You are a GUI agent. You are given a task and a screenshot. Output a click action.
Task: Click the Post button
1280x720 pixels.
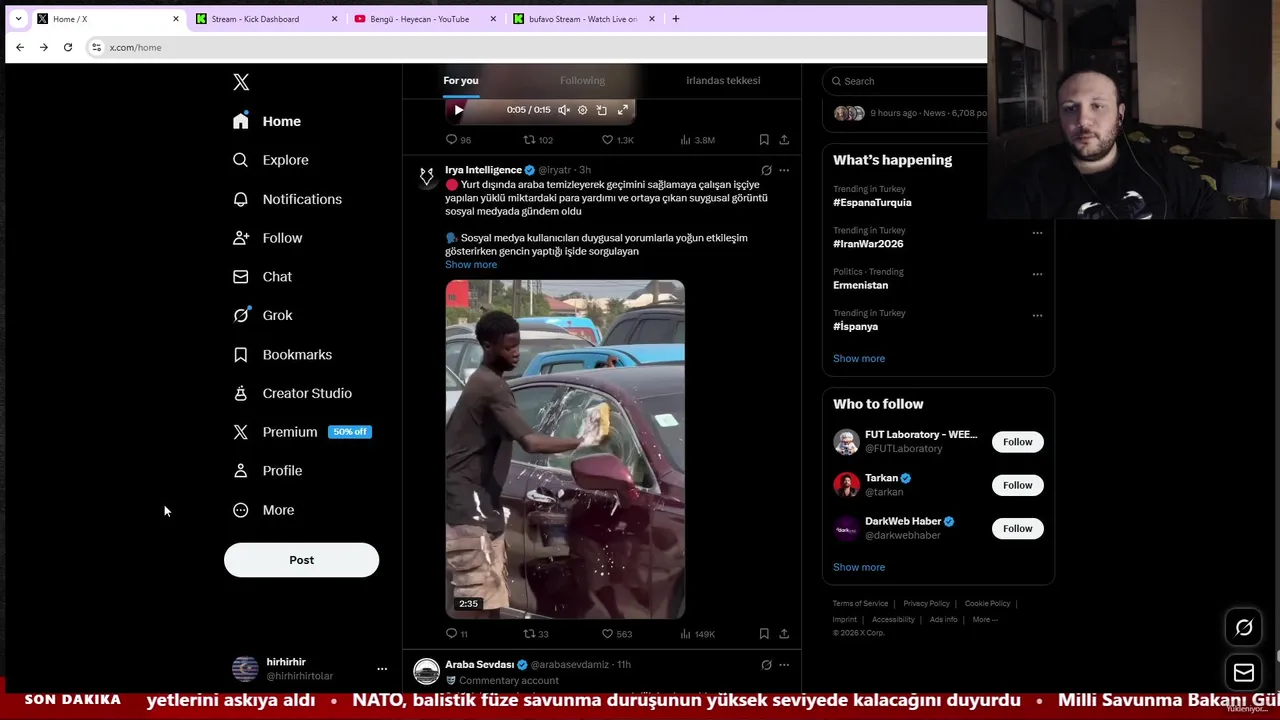point(301,560)
